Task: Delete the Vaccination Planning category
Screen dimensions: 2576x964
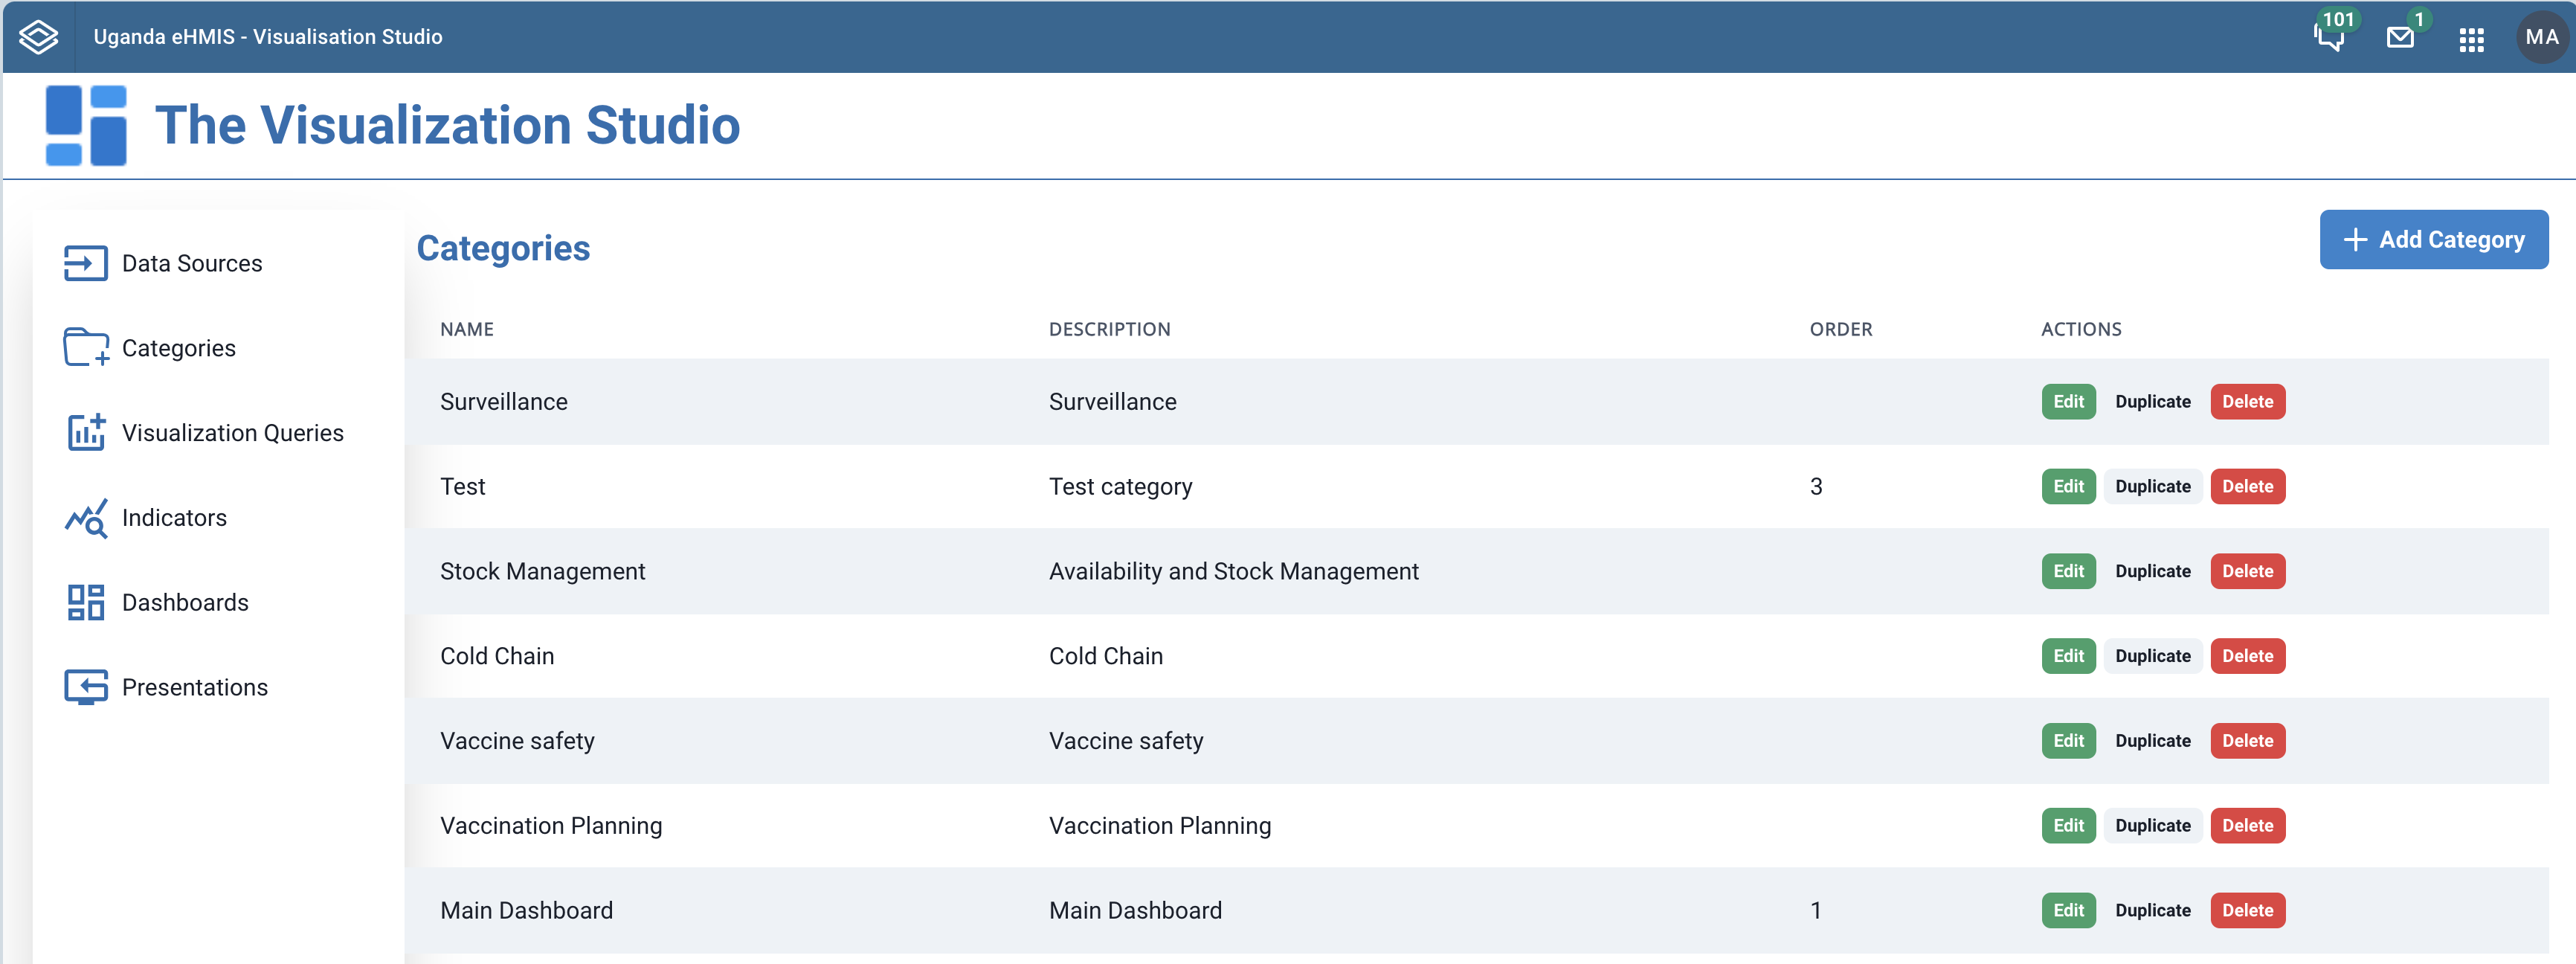Action: (x=2247, y=826)
